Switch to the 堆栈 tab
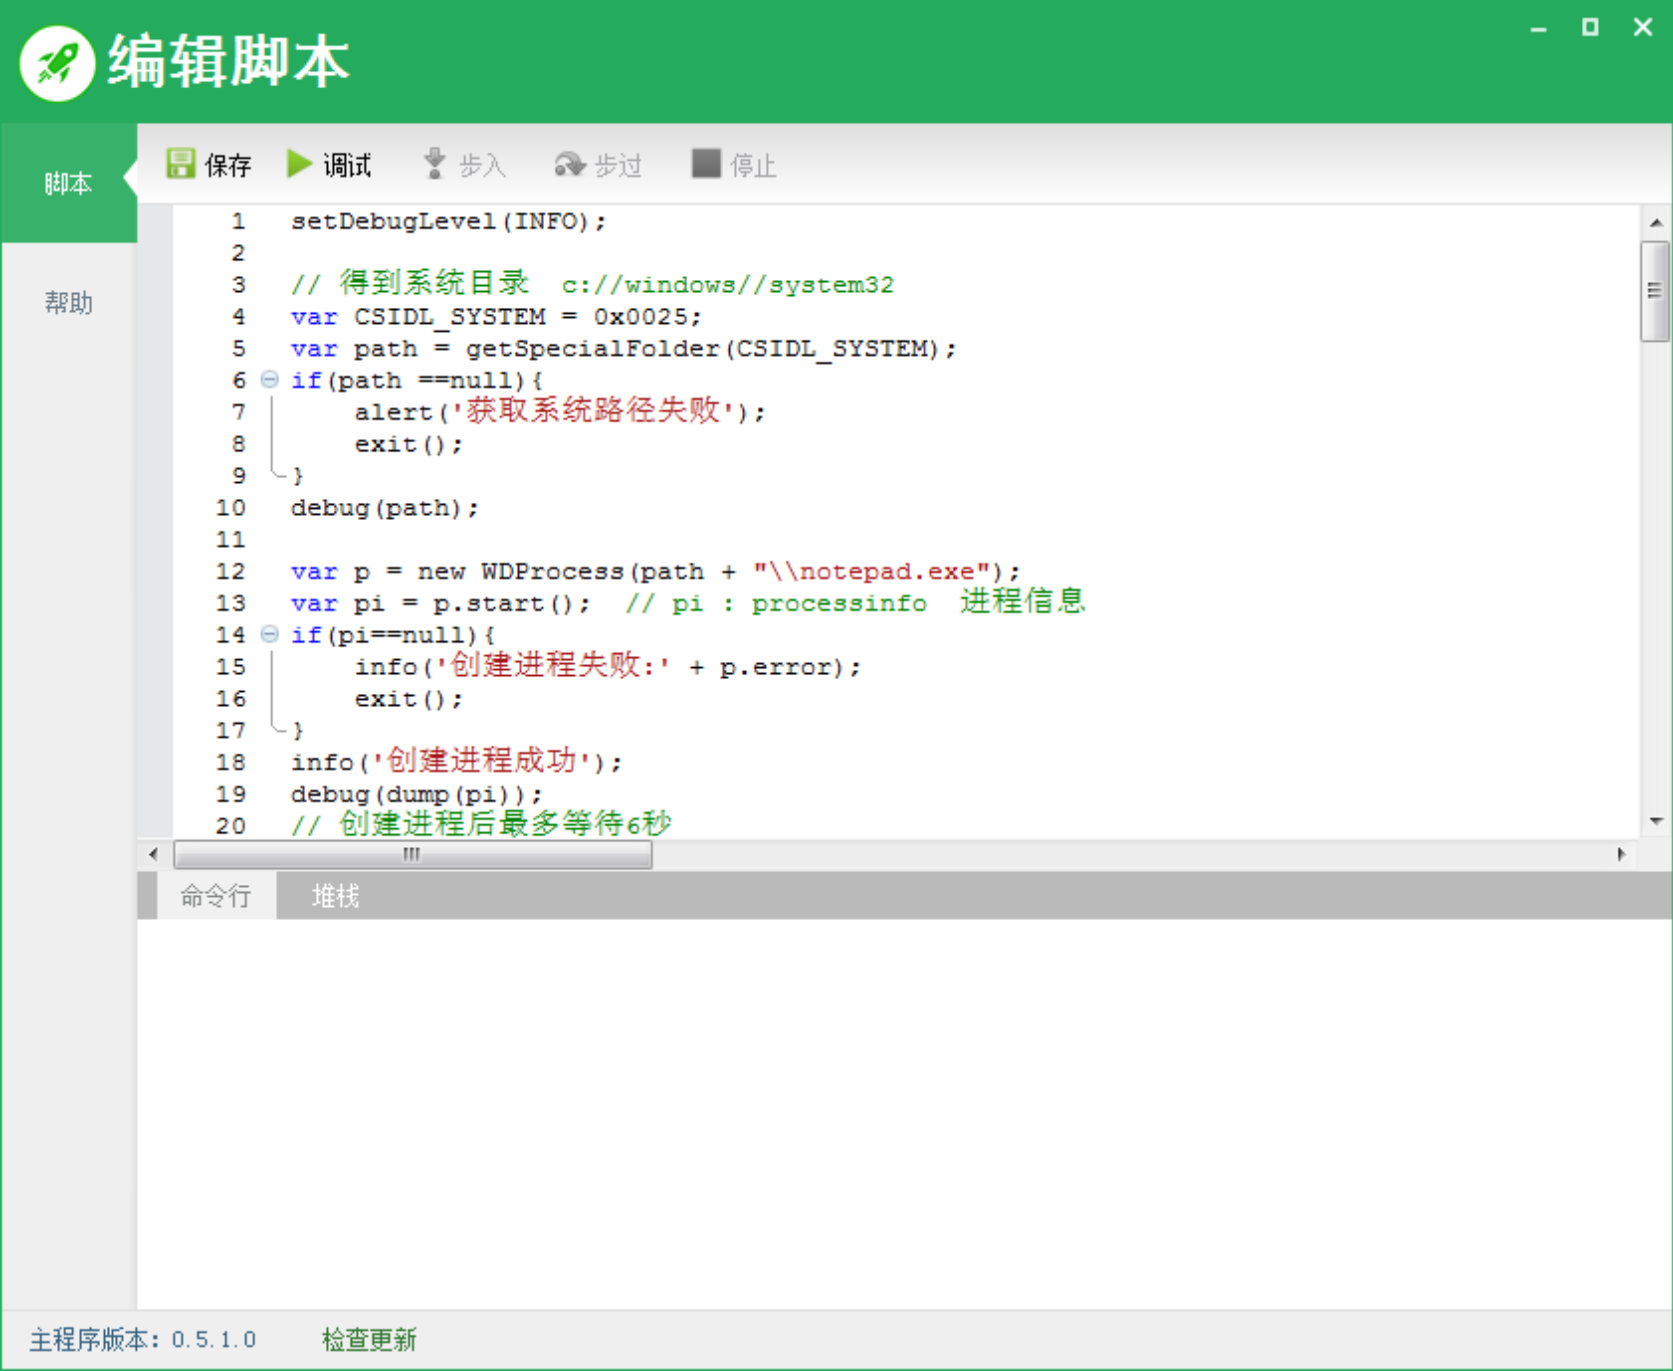The height and width of the screenshot is (1371, 1673). [335, 895]
